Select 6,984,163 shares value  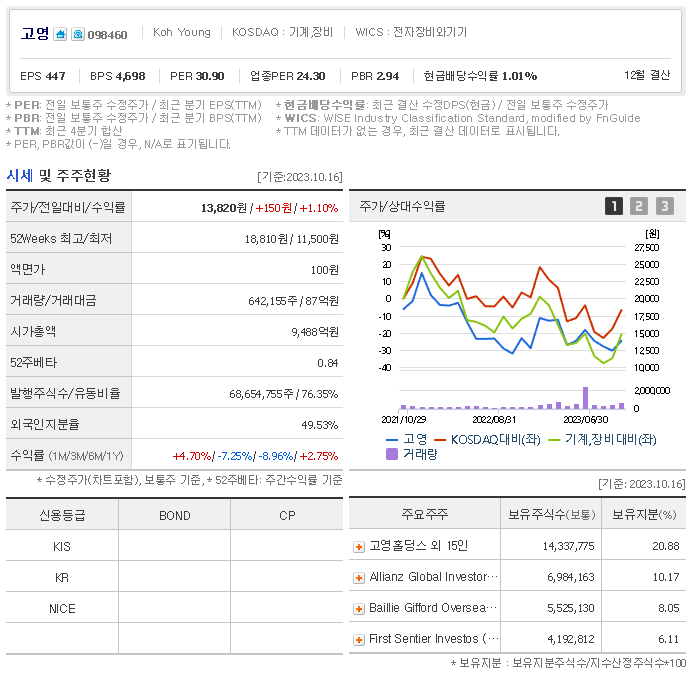pos(571,577)
